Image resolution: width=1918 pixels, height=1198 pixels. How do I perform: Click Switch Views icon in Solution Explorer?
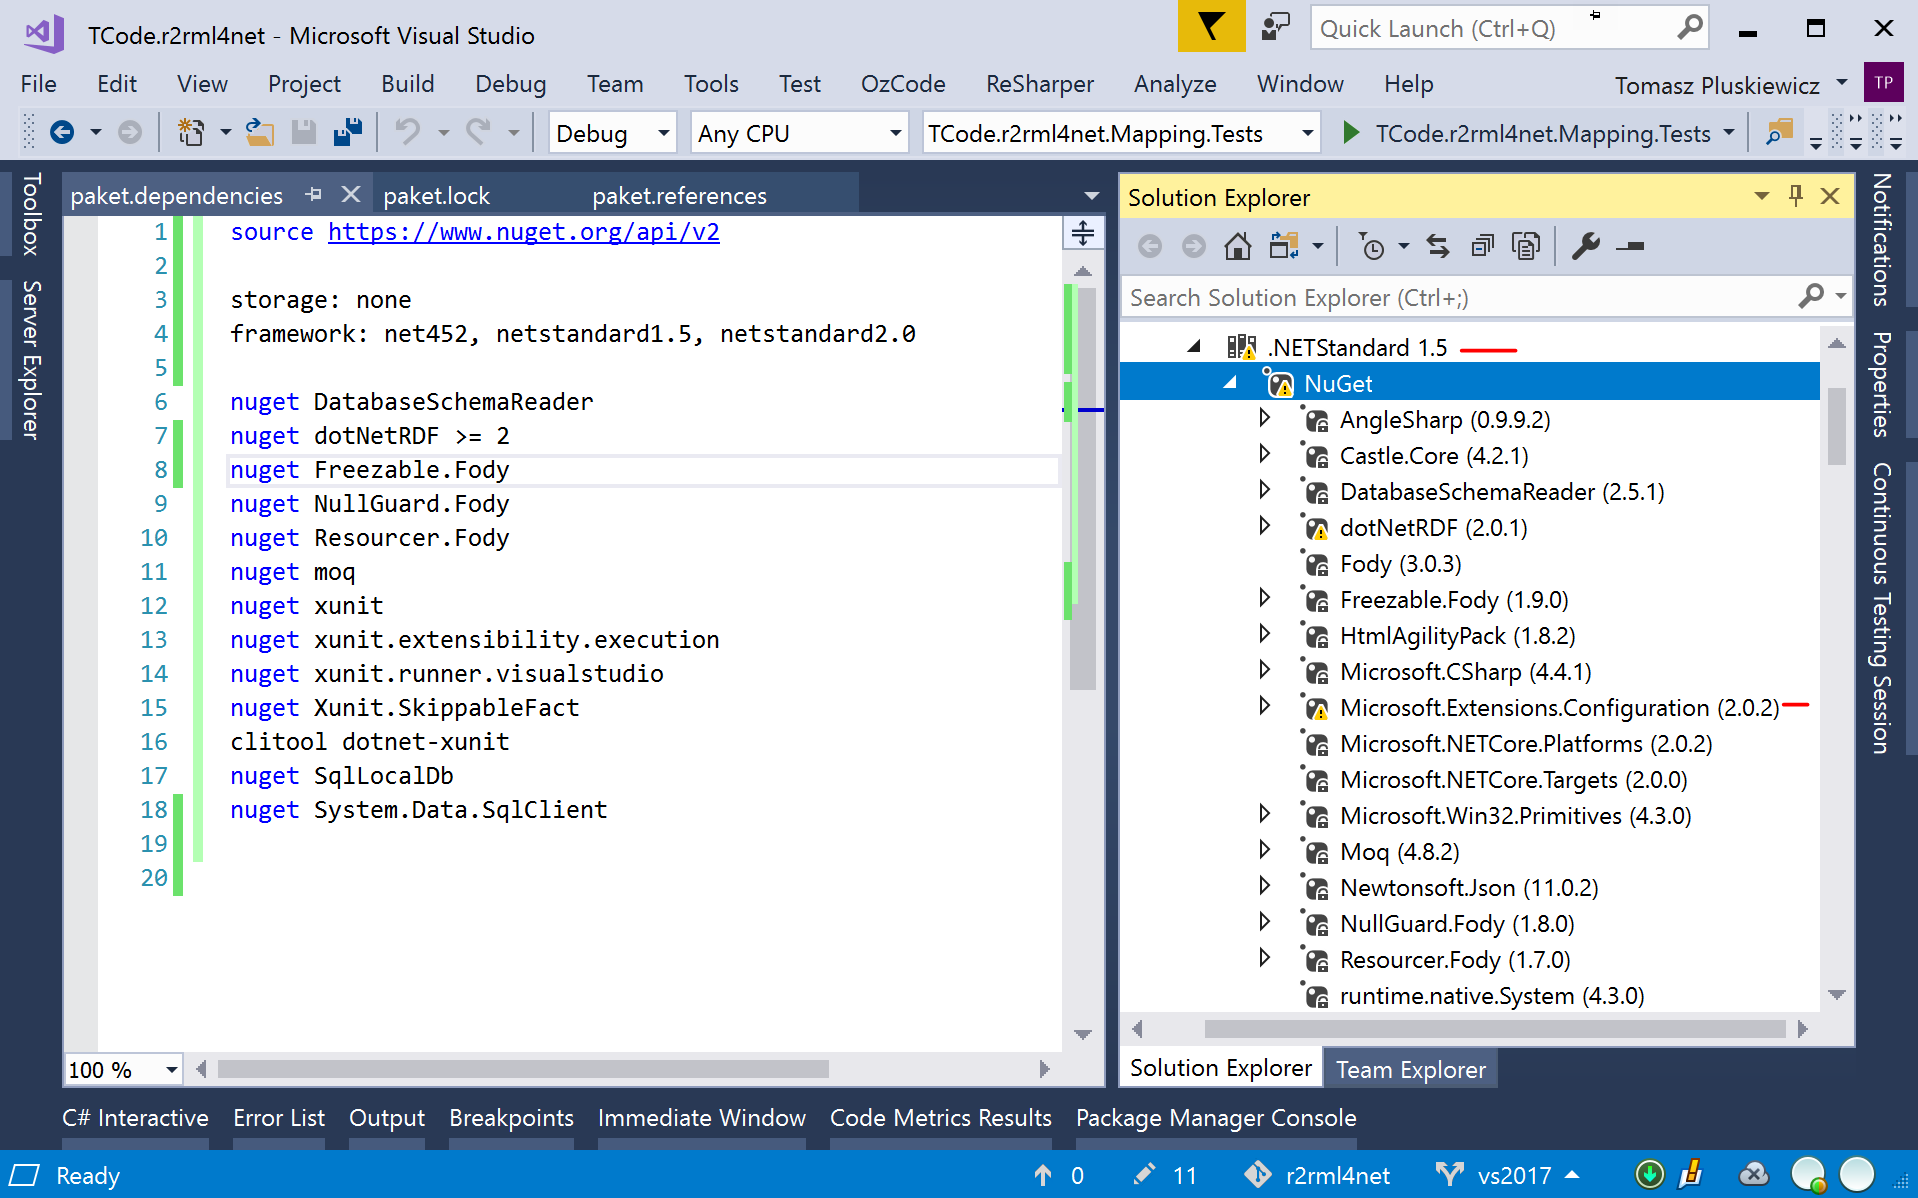(x=1284, y=246)
